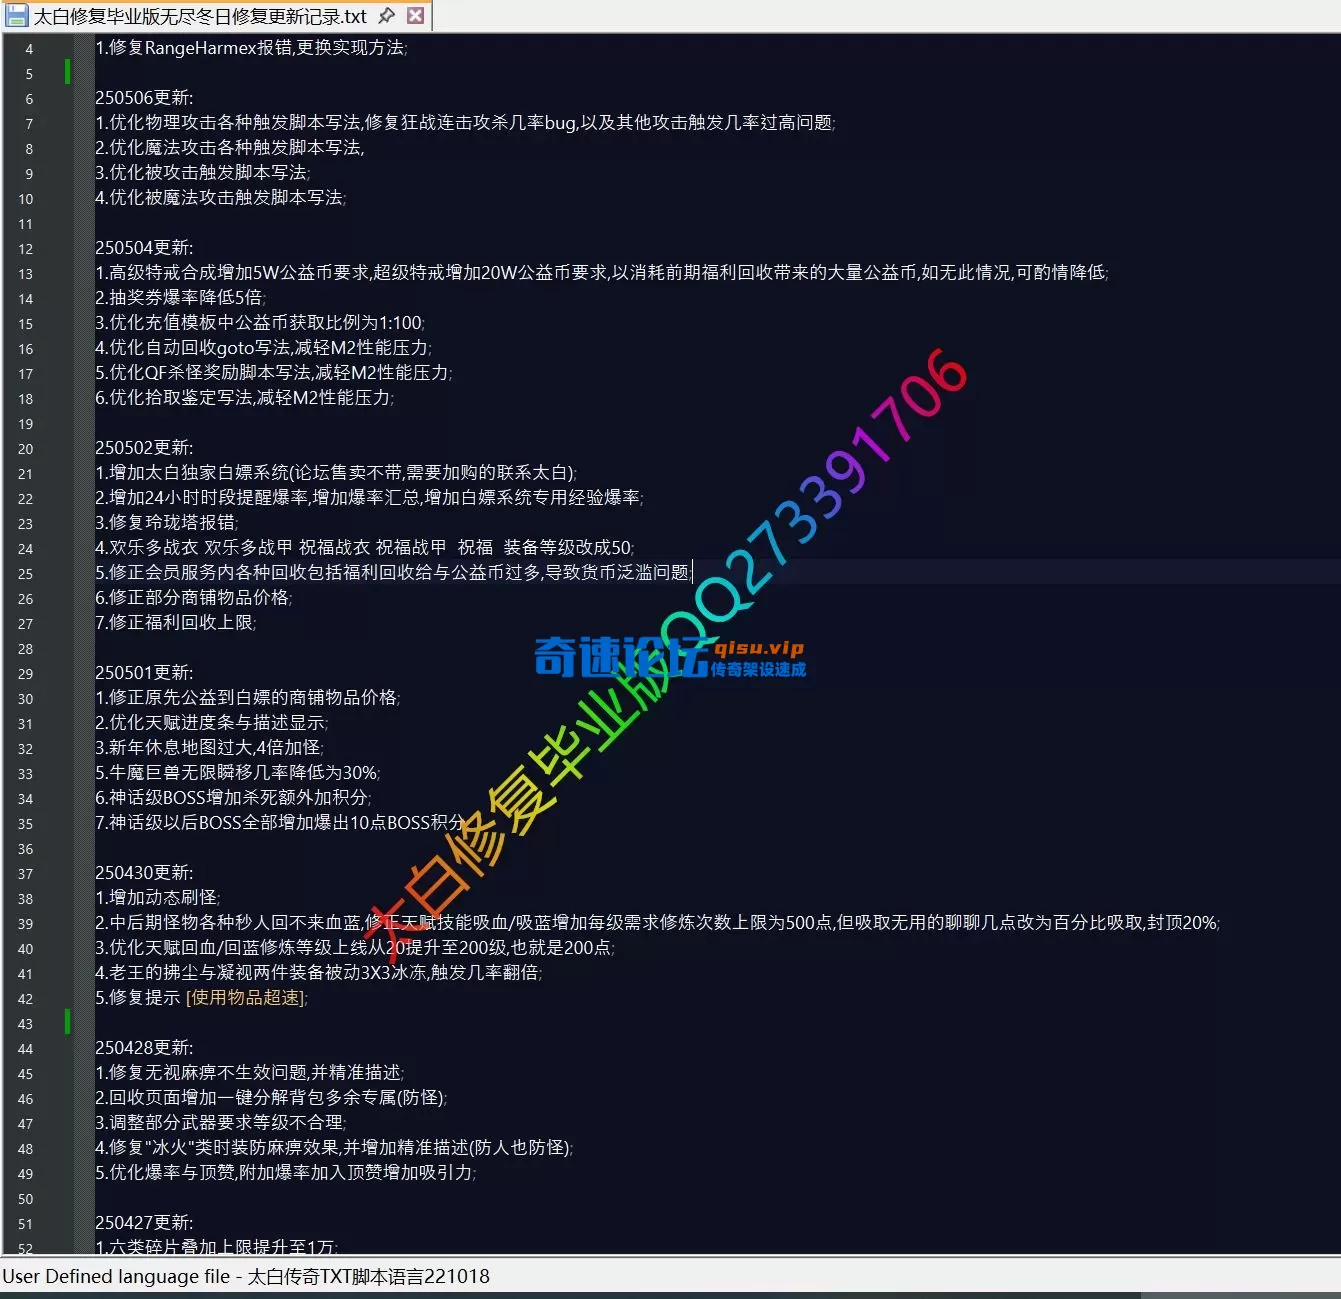This screenshot has height=1299, width=1341.
Task: Click line number 20 to select that line
Action: pos(26,448)
